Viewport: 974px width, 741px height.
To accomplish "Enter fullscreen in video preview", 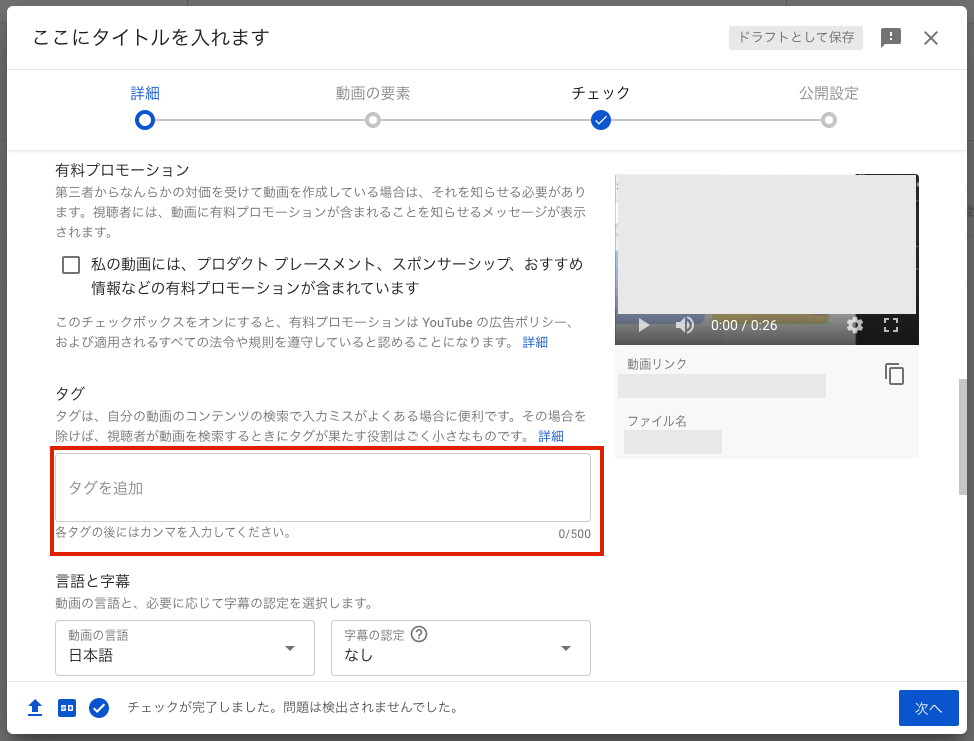I will pos(891,325).
